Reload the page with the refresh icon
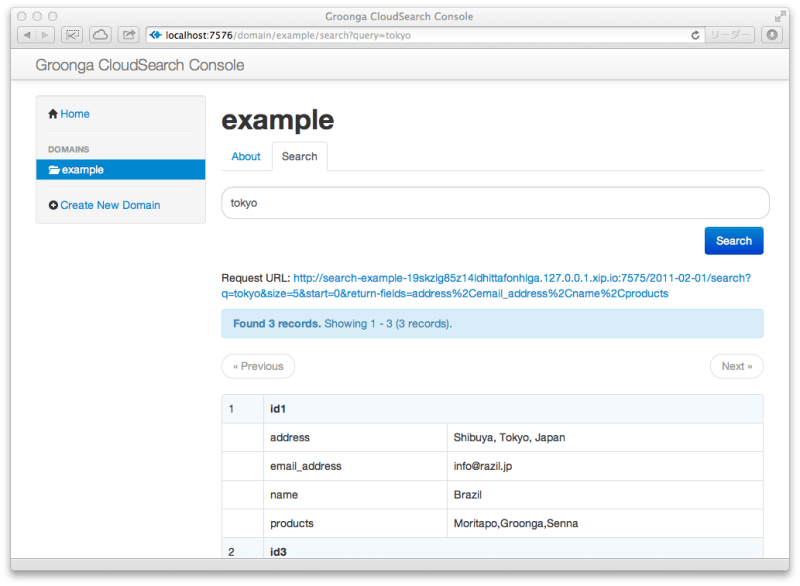 coord(695,34)
